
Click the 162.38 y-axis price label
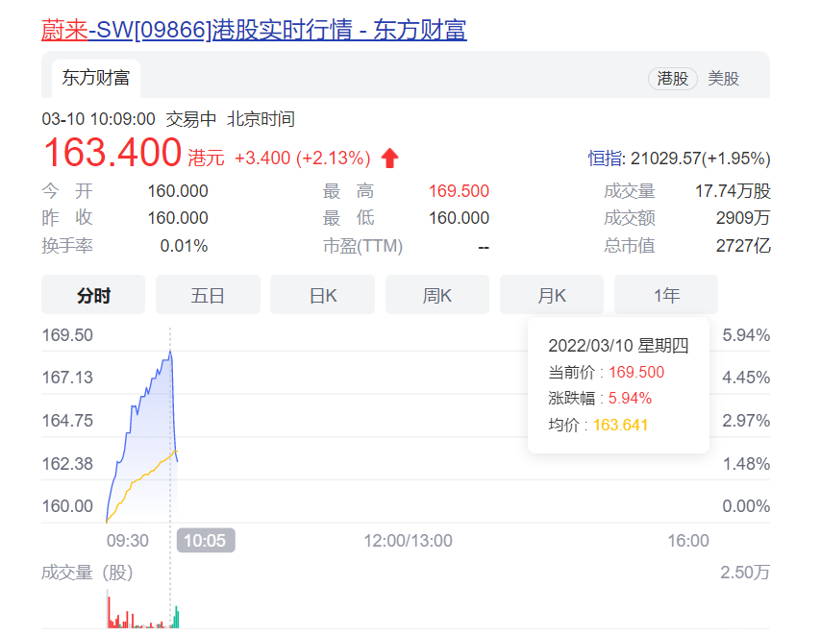point(67,463)
